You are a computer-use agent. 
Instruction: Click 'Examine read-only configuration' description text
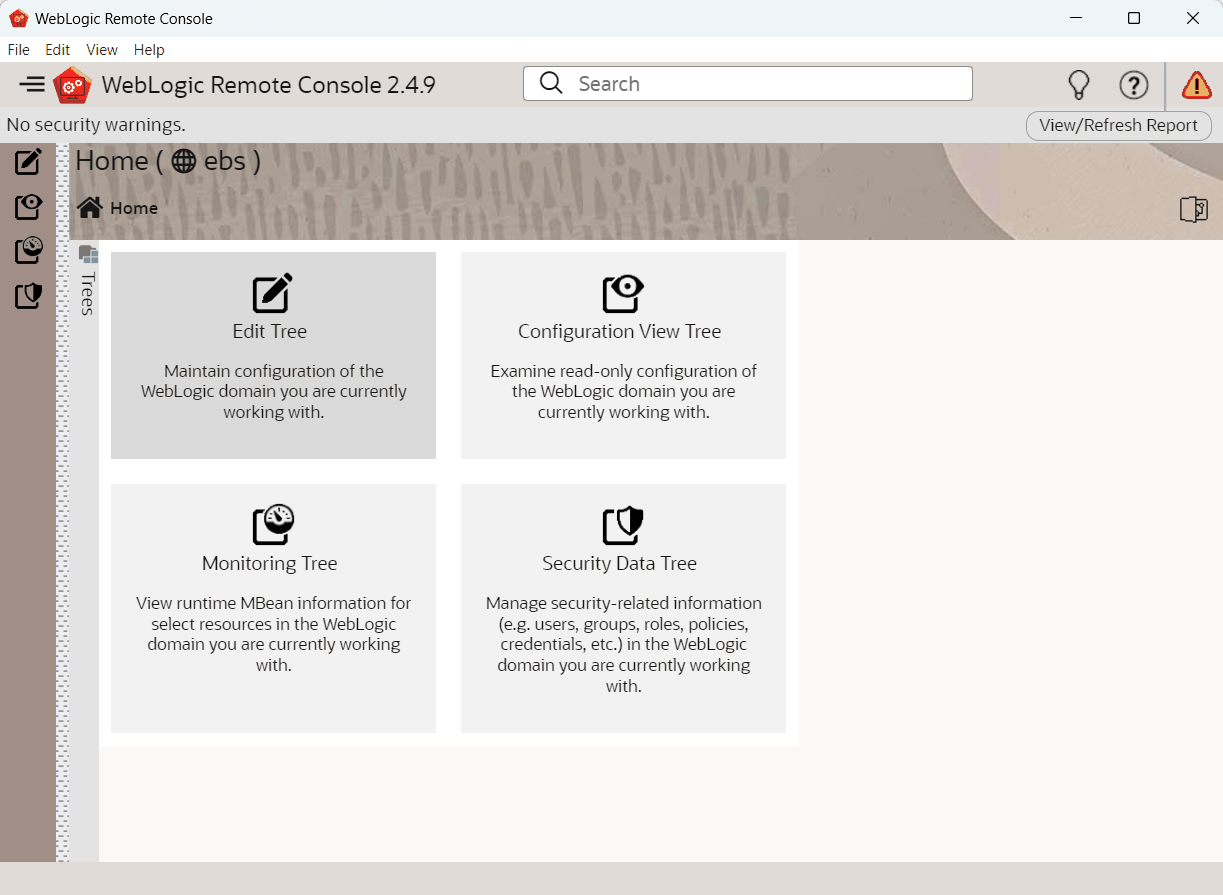tap(624, 371)
